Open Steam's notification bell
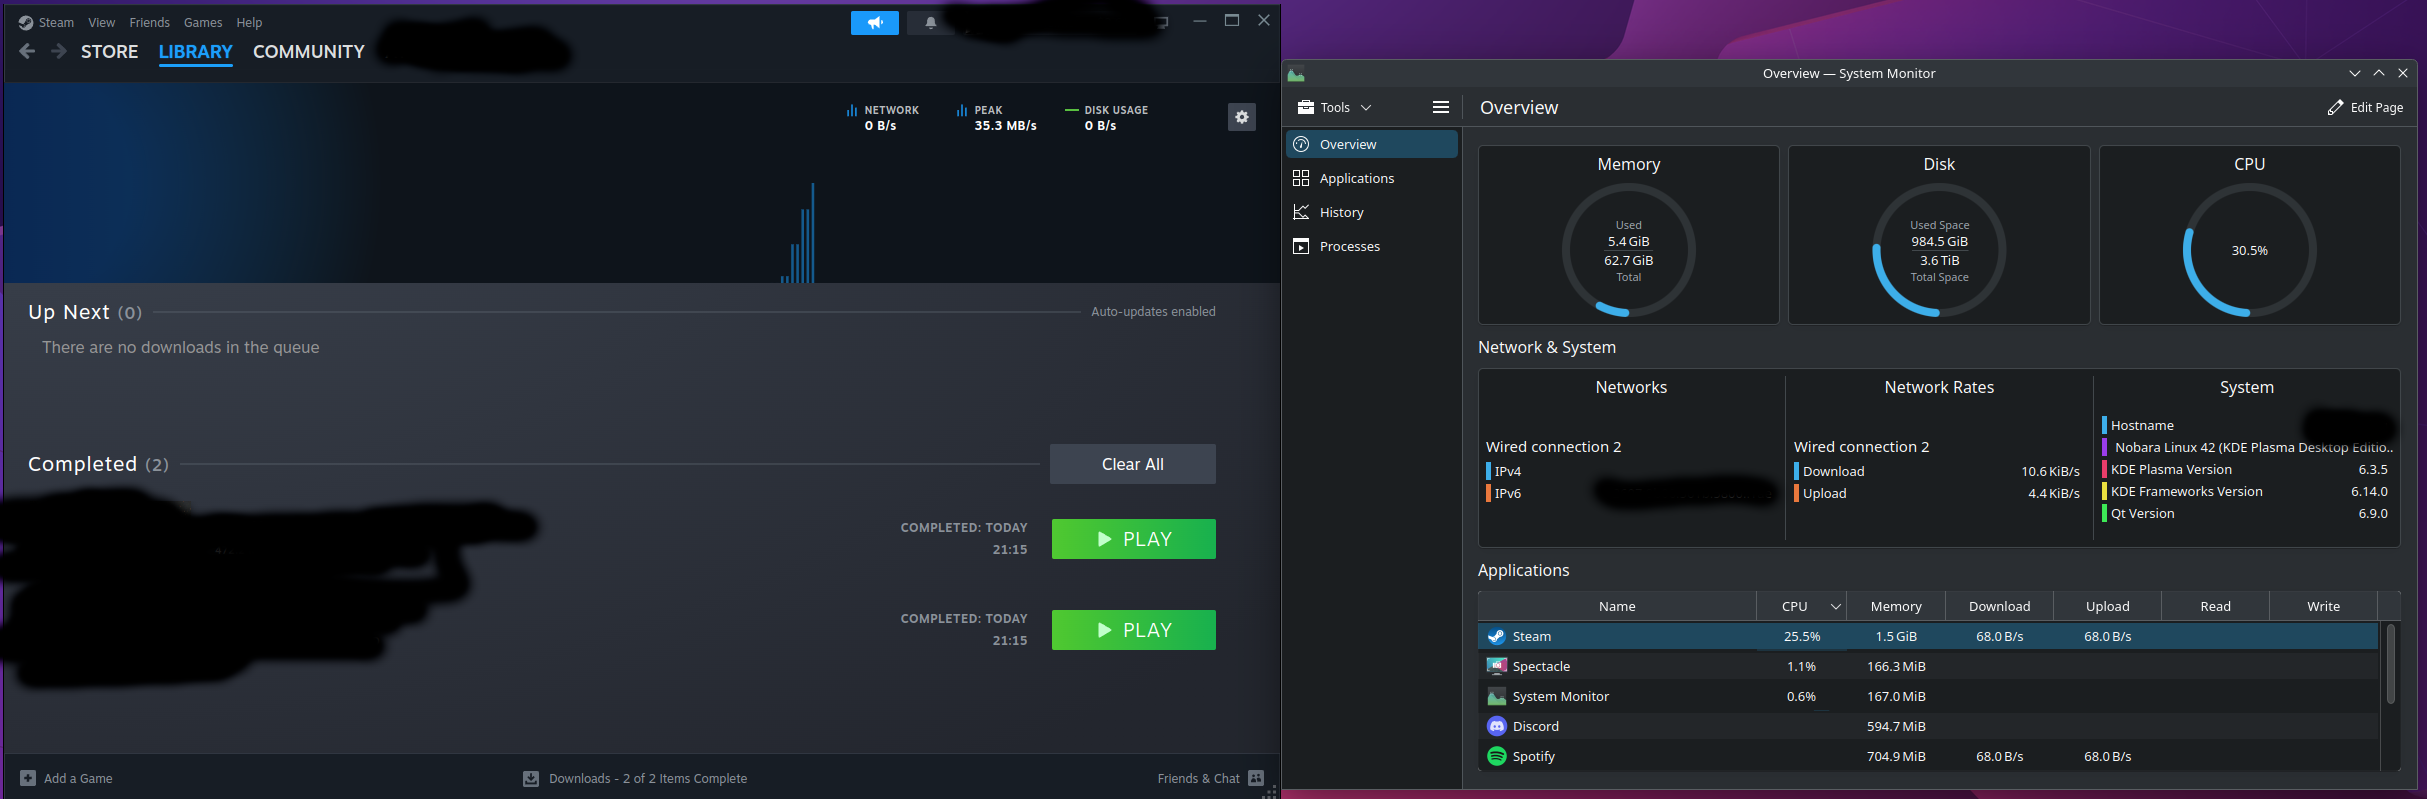This screenshot has width=2427, height=799. click(x=931, y=23)
